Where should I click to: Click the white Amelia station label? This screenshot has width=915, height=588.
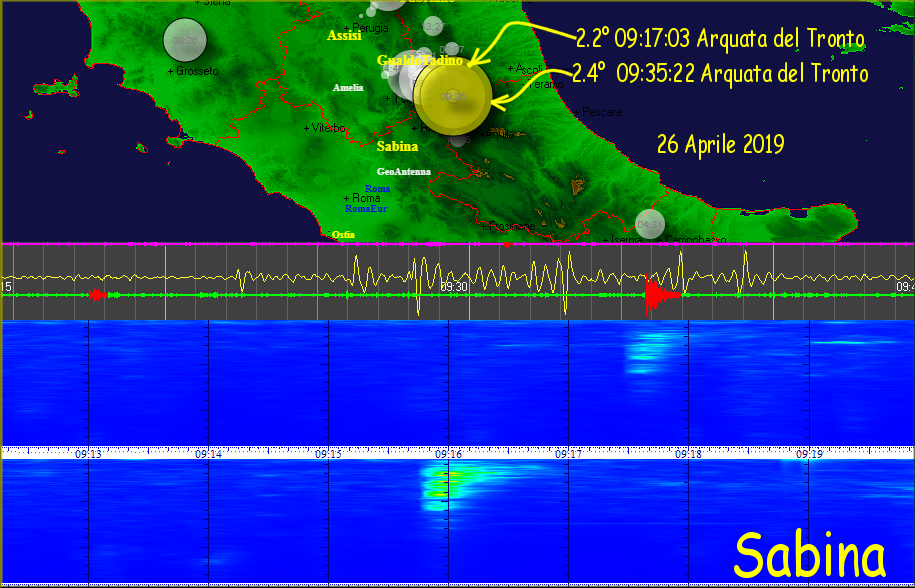pyautogui.click(x=348, y=88)
